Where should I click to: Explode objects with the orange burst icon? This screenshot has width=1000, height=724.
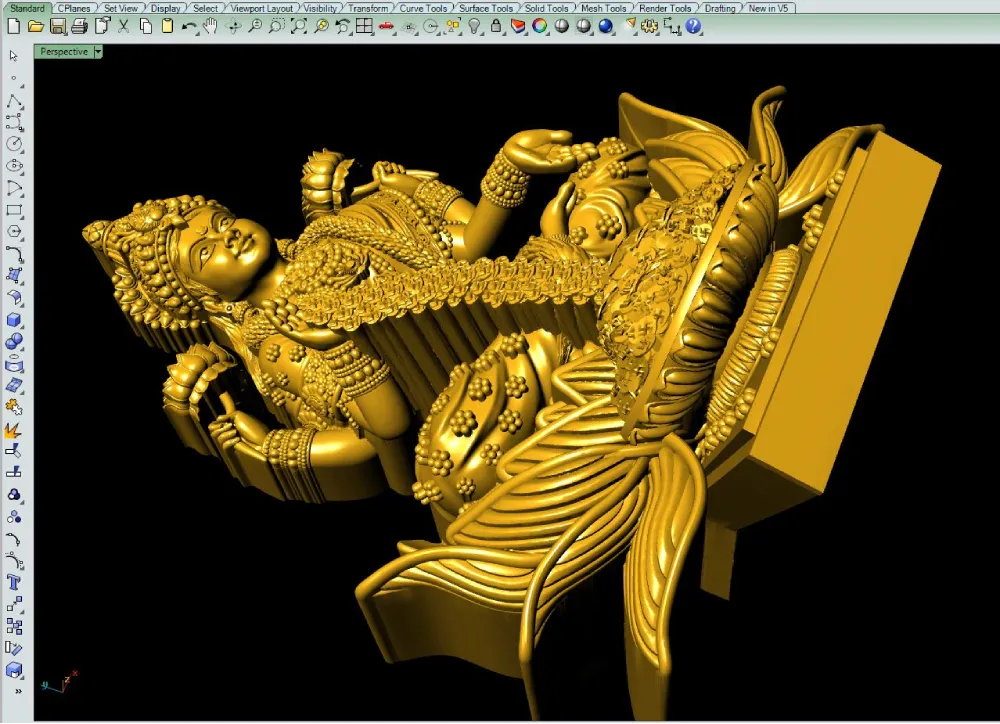pyautogui.click(x=14, y=429)
